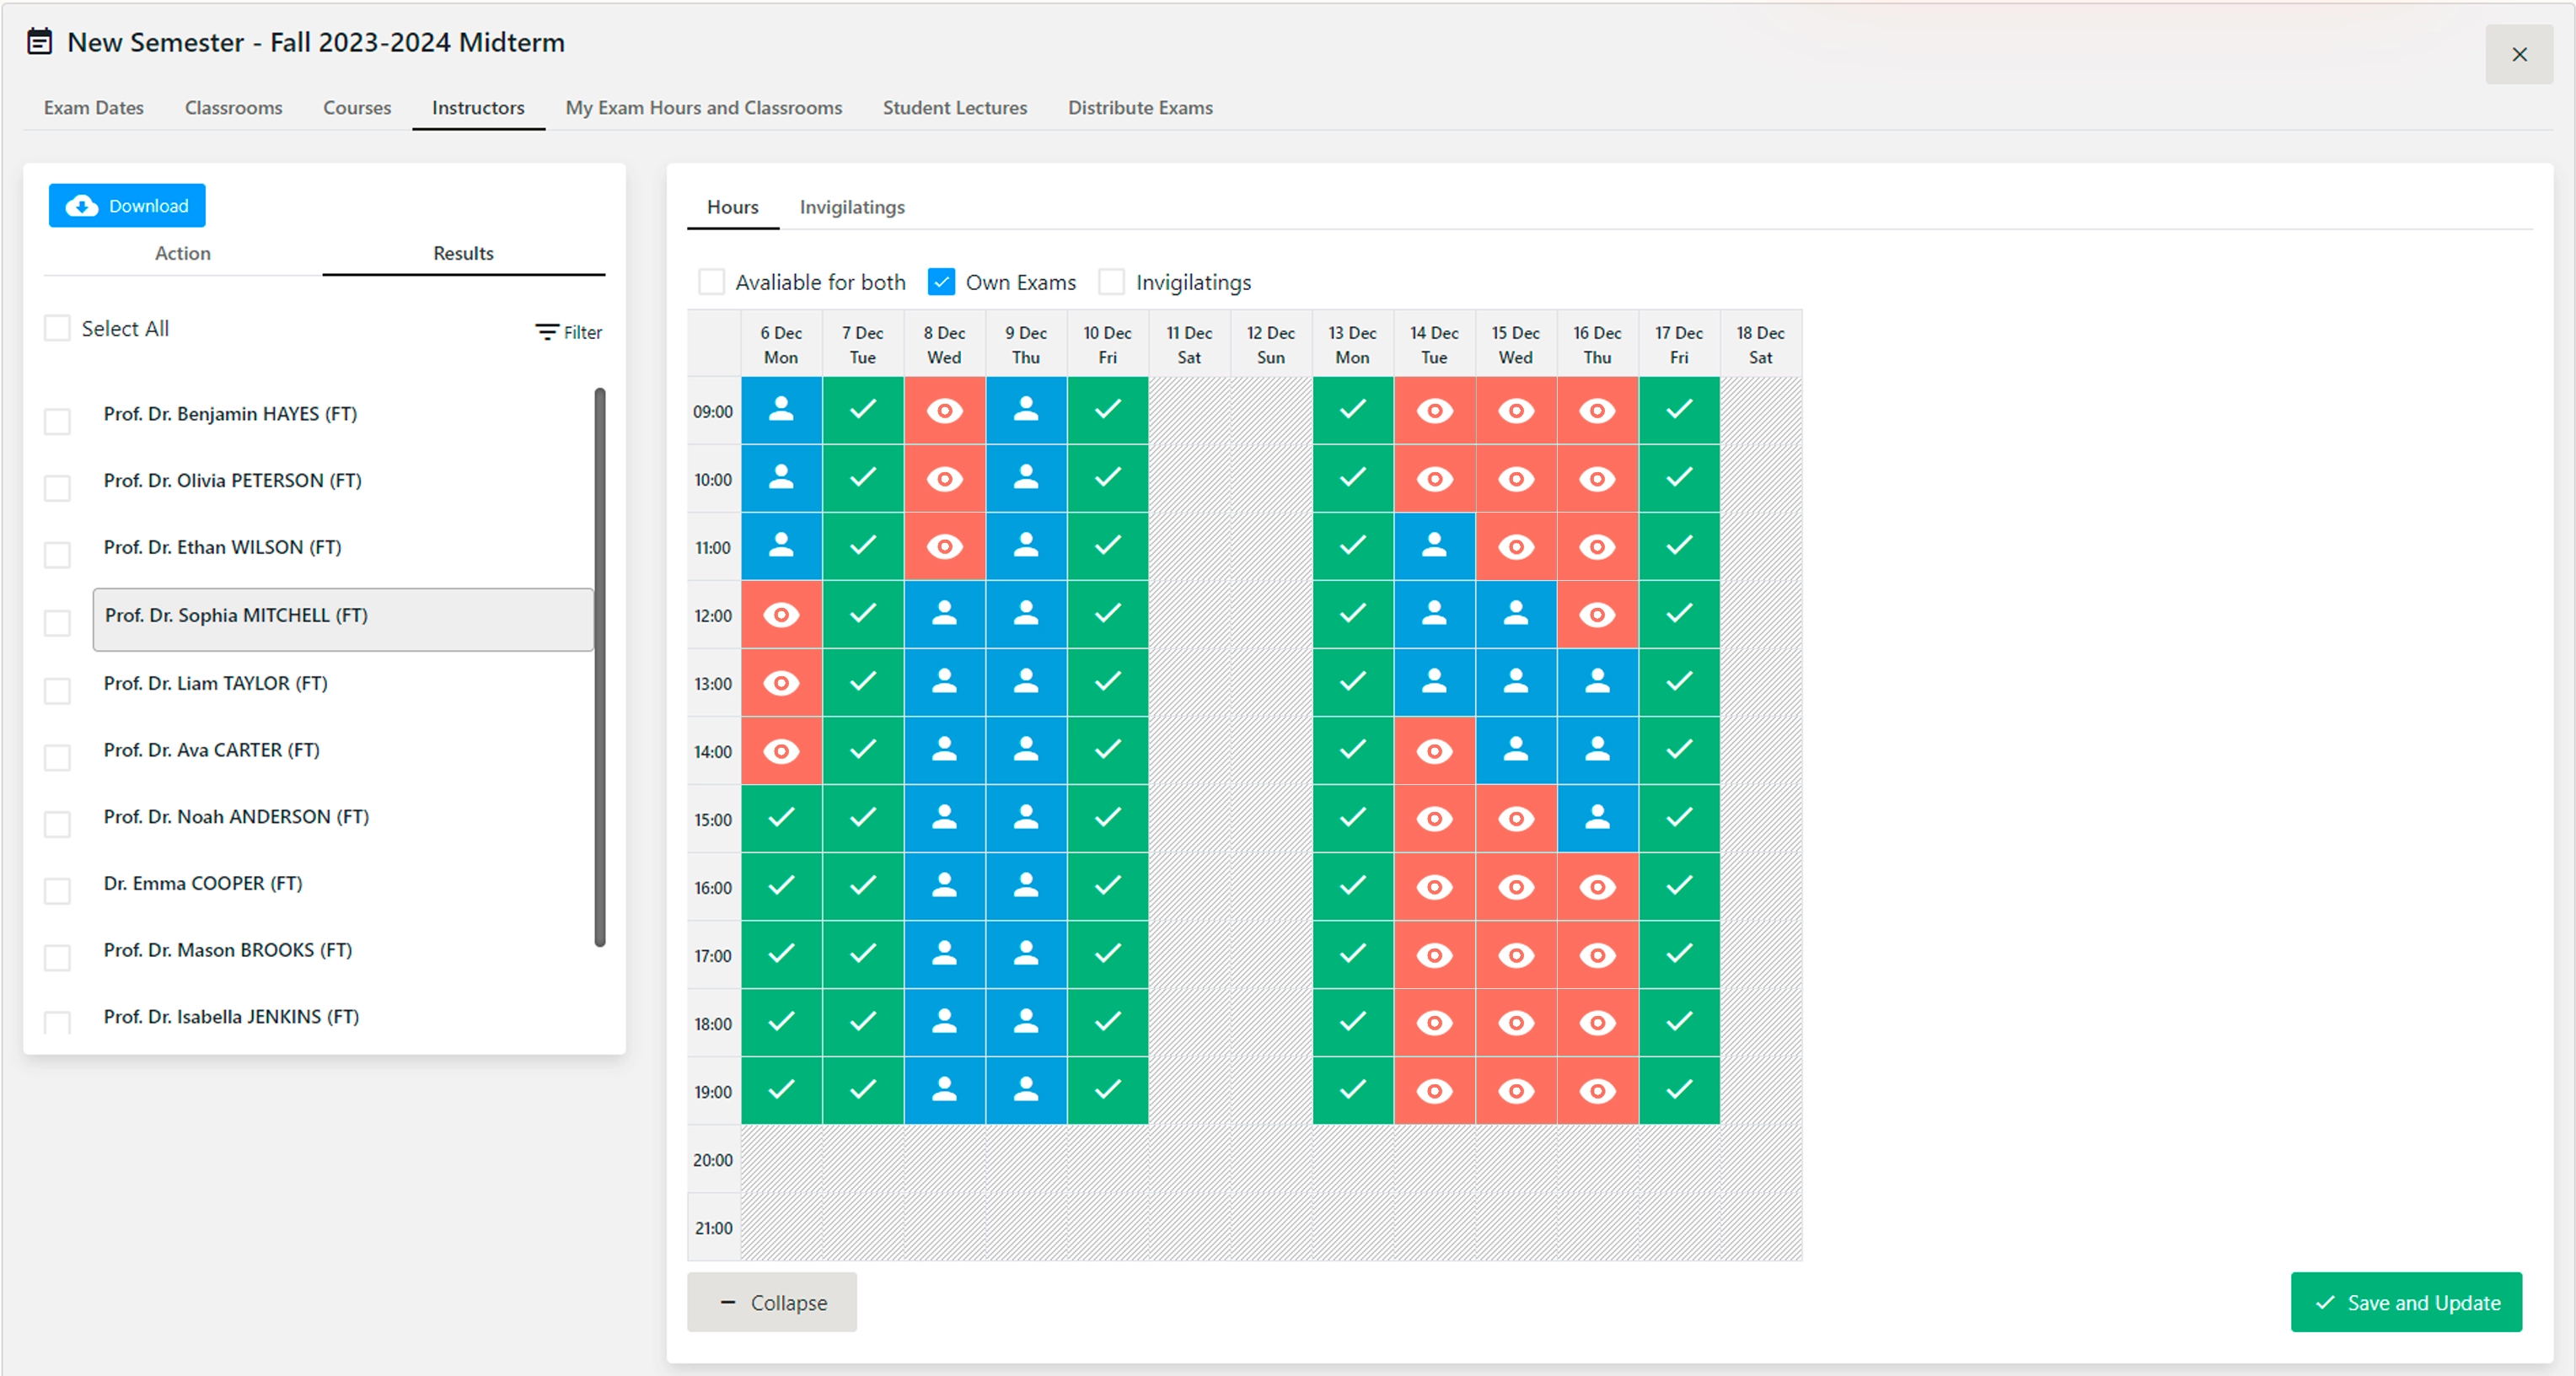Click the eye icon on 14 Dec at 14:00
The image size is (2576, 1376).
[1434, 751]
